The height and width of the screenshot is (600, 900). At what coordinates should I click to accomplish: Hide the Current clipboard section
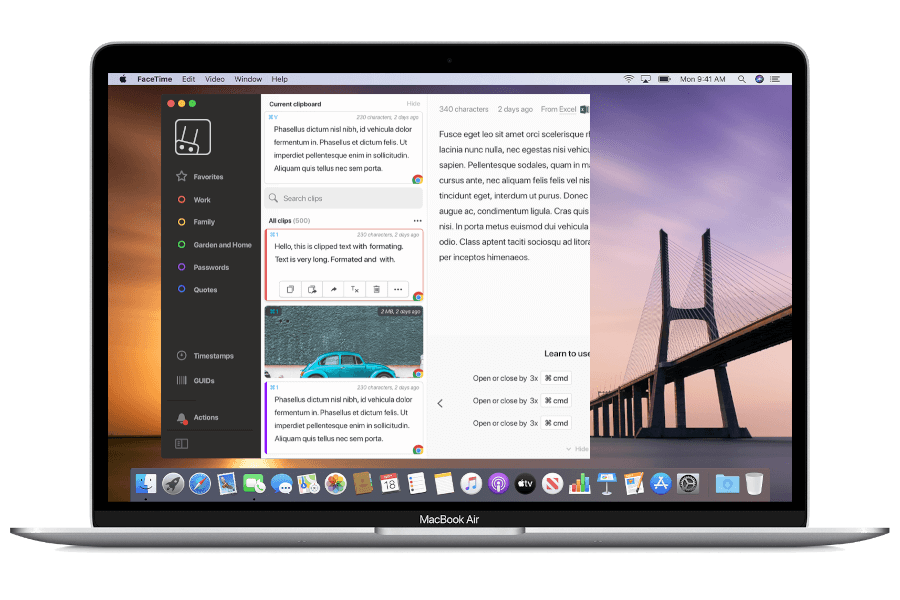click(x=413, y=104)
